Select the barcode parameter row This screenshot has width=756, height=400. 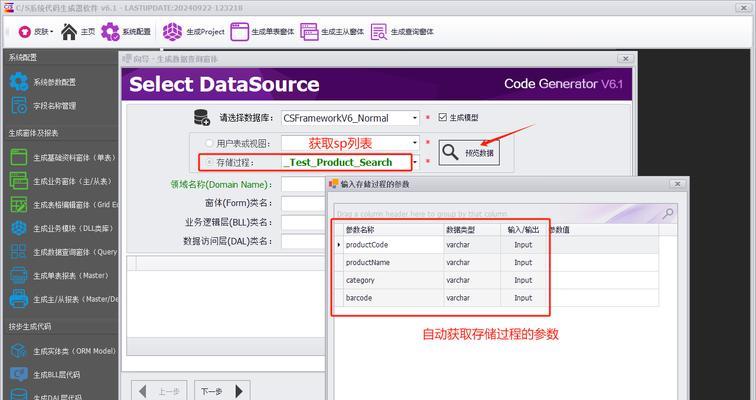[497, 298]
